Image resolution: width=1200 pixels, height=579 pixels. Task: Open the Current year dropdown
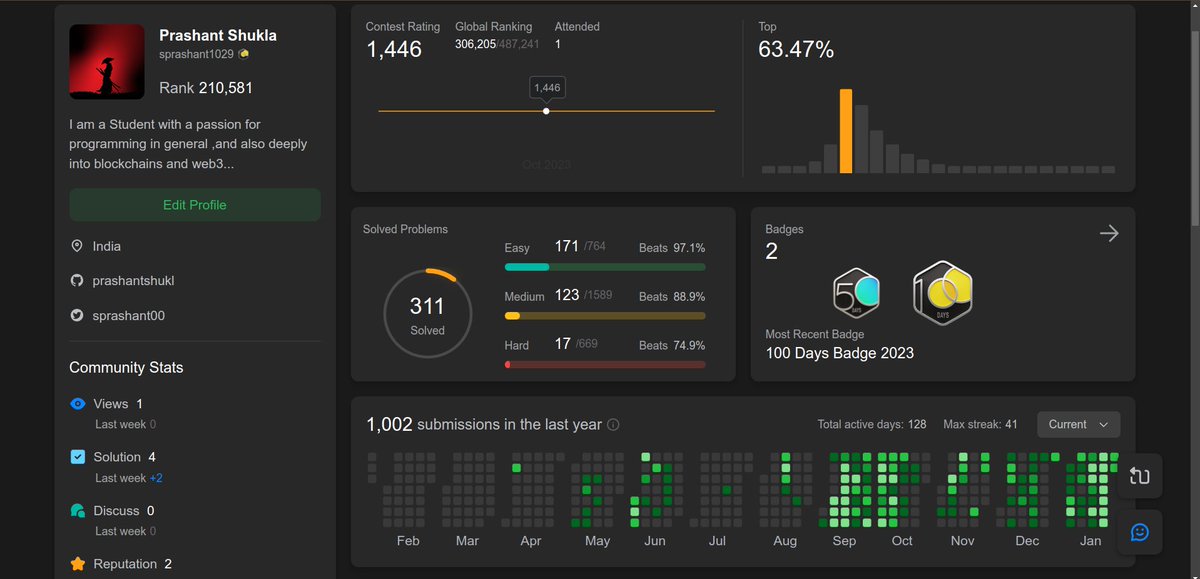pyautogui.click(x=1078, y=424)
